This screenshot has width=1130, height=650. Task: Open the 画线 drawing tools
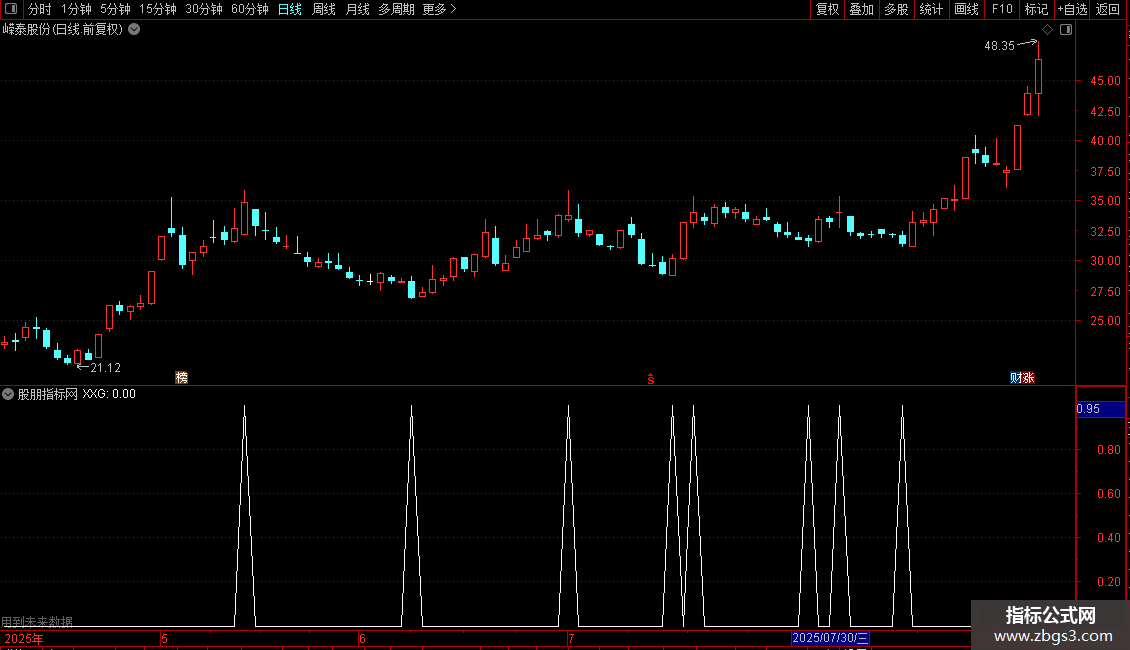pyautogui.click(x=966, y=9)
